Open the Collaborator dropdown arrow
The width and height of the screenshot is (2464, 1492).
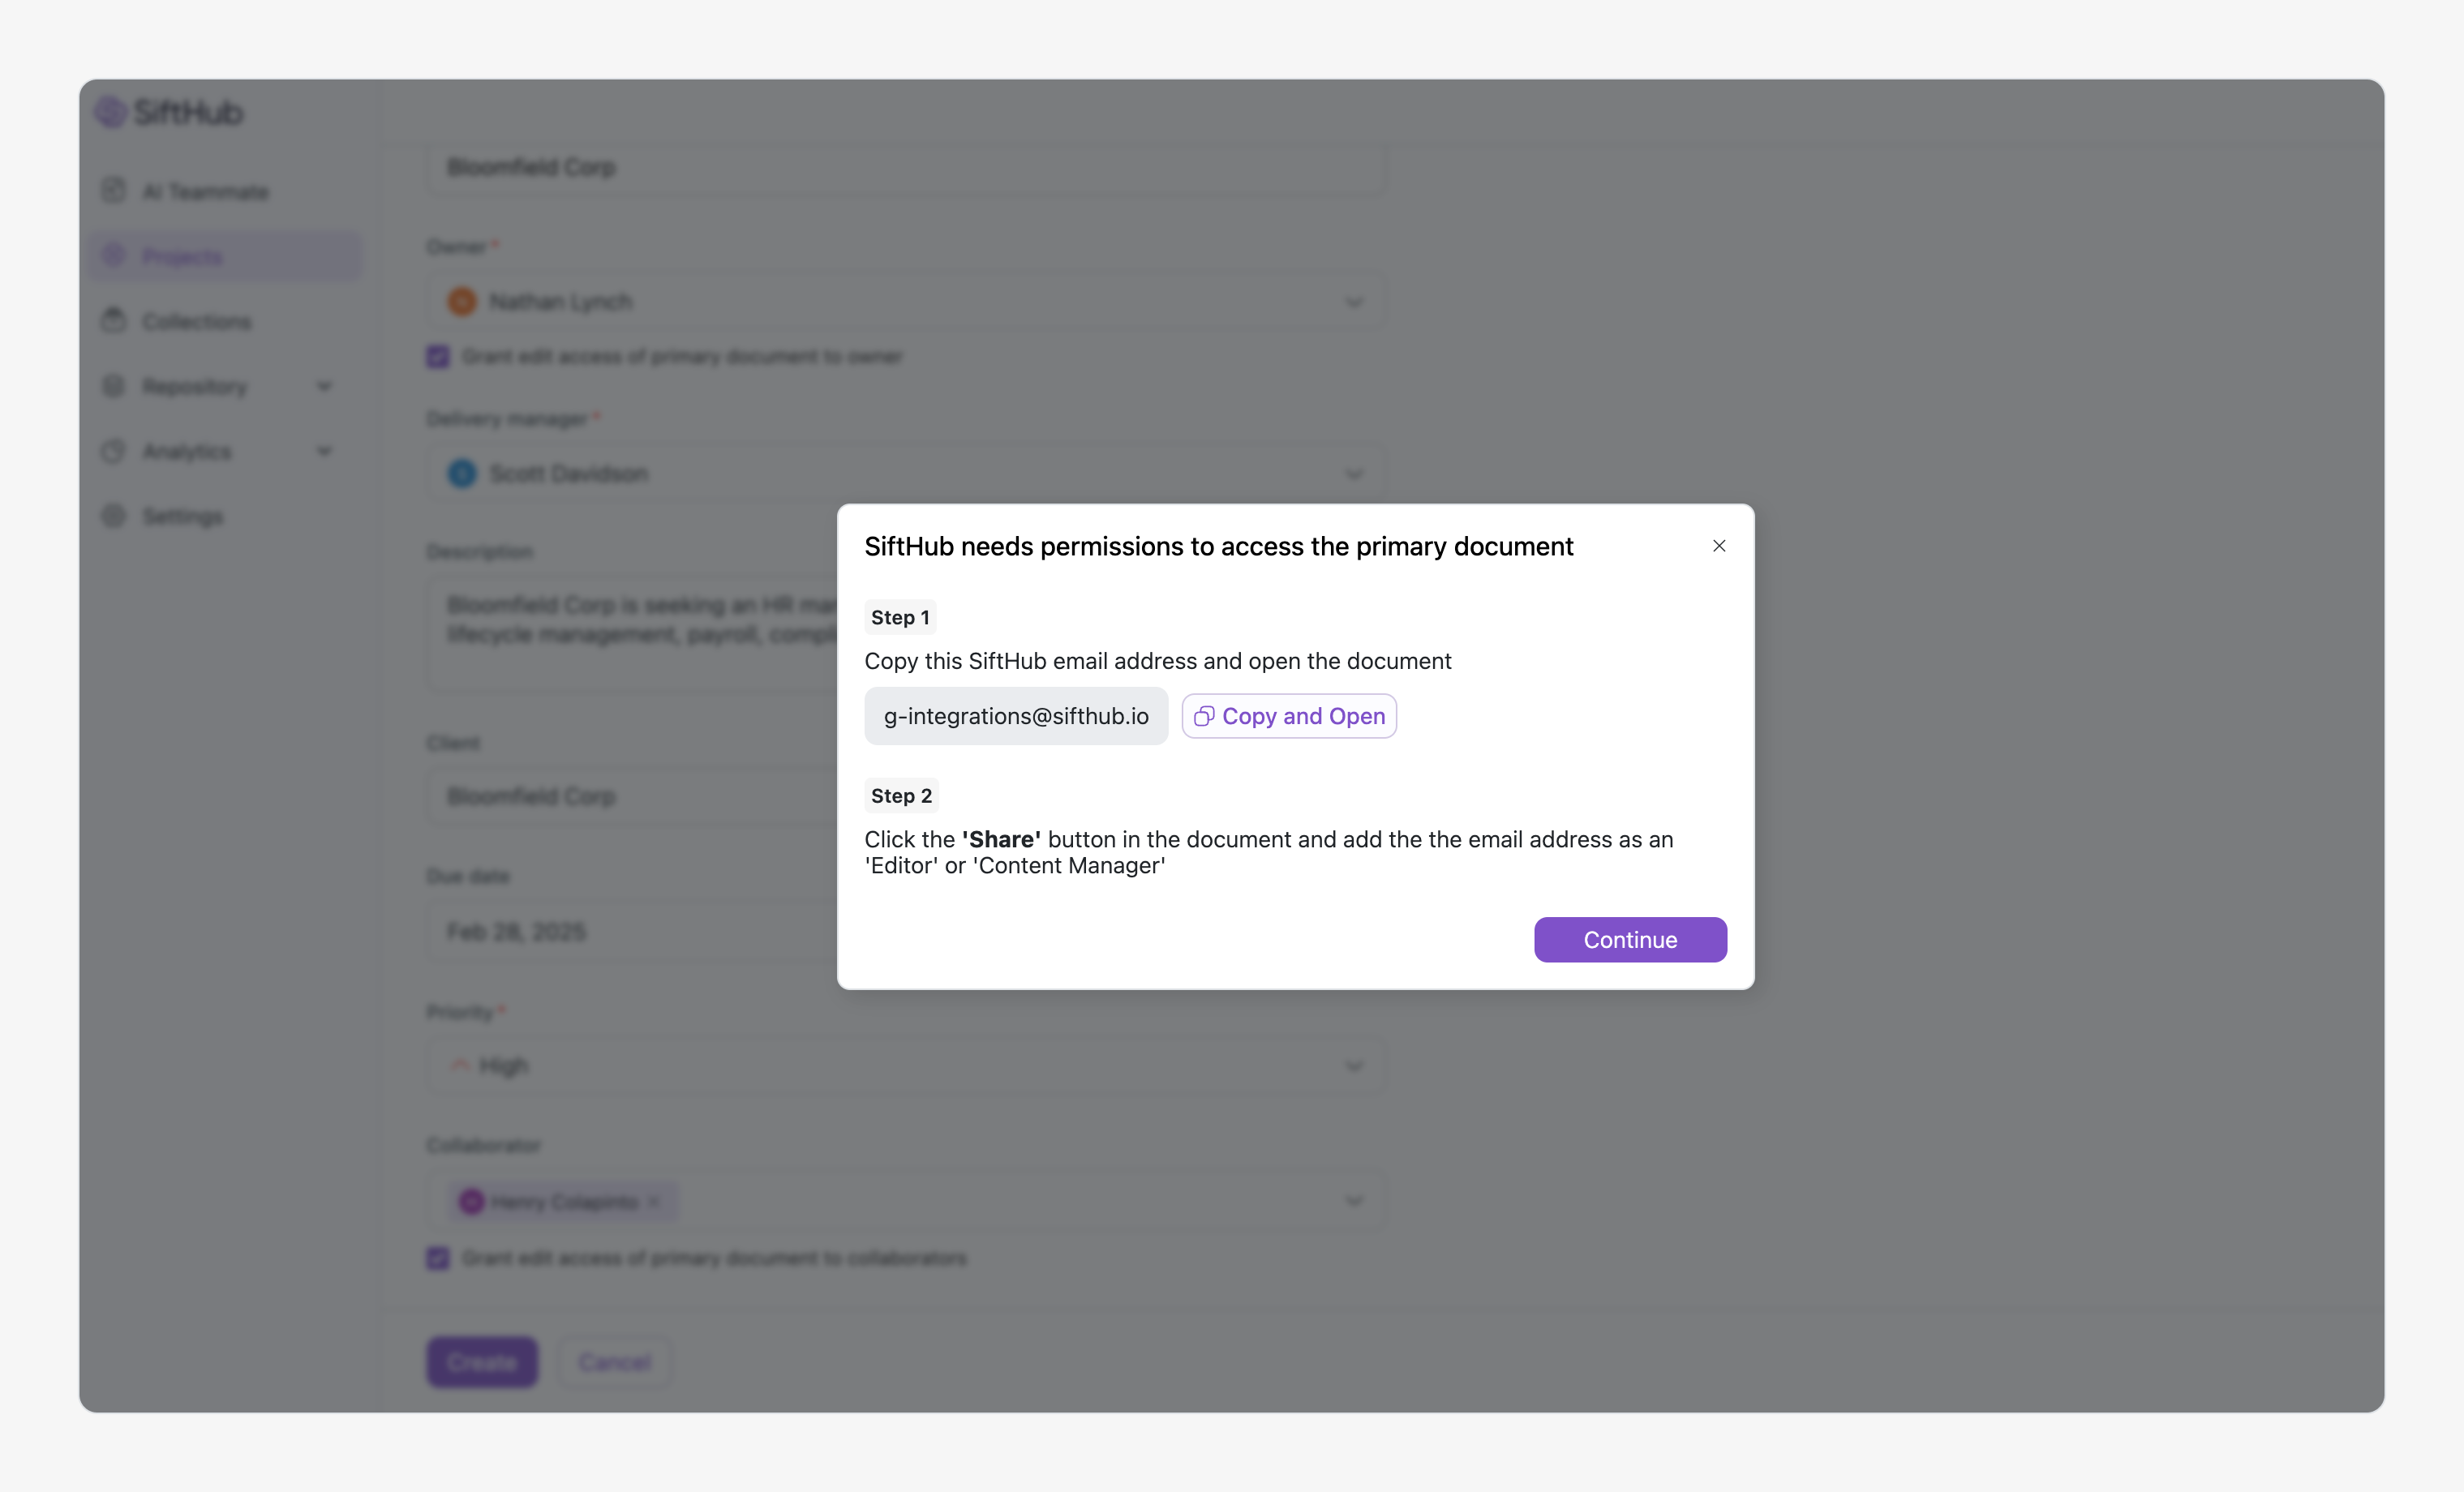click(1354, 1201)
